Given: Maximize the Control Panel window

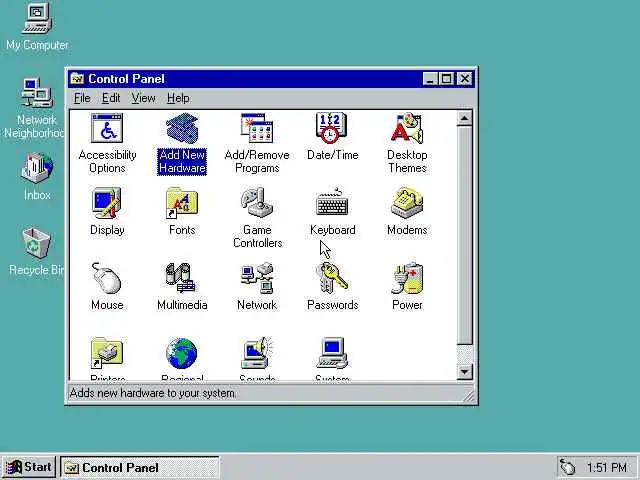Looking at the screenshot, I should pyautogui.click(x=447, y=78).
